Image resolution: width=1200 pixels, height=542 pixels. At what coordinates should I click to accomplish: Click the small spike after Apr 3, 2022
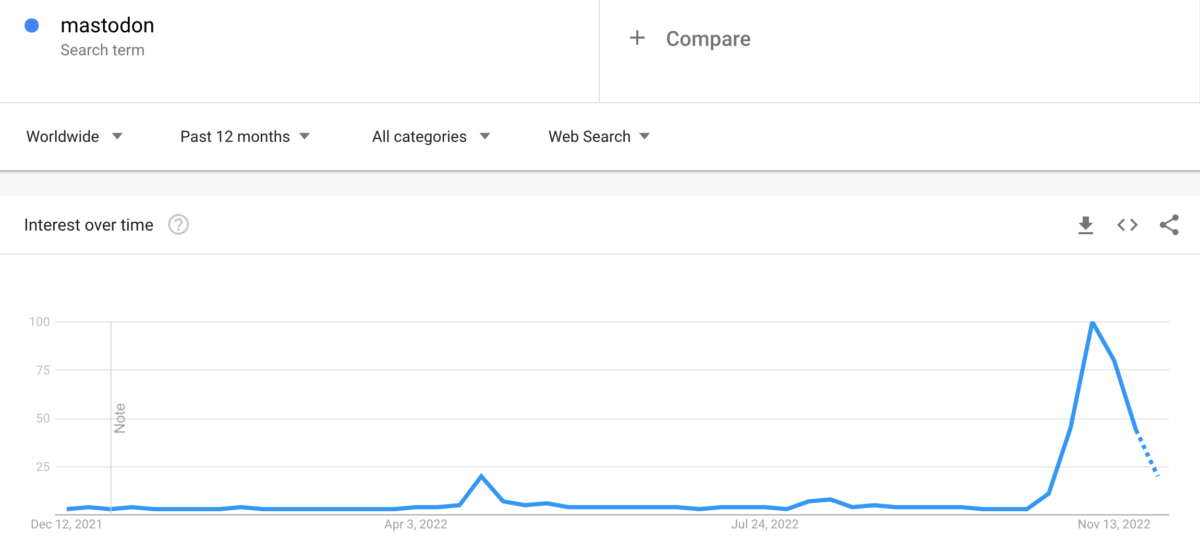[x=482, y=476]
